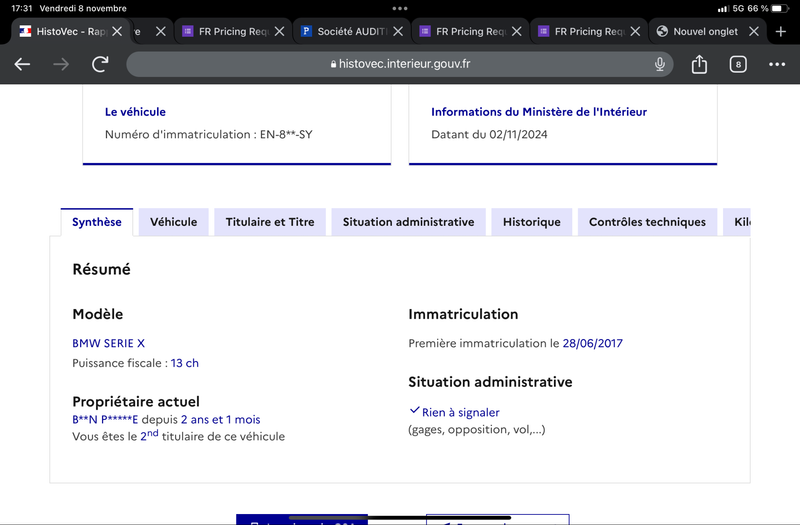Tap the three-dot multitasking indicator at top
800x525 pixels.
(x=400, y=8)
